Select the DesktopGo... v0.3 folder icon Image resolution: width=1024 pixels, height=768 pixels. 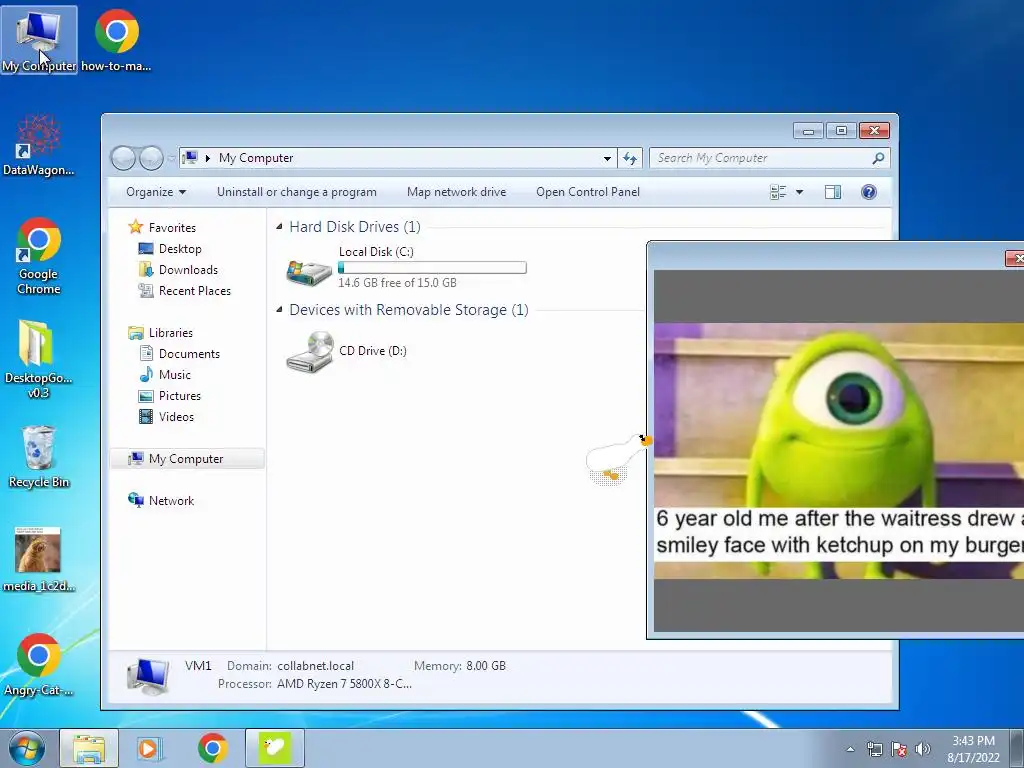click(39, 359)
